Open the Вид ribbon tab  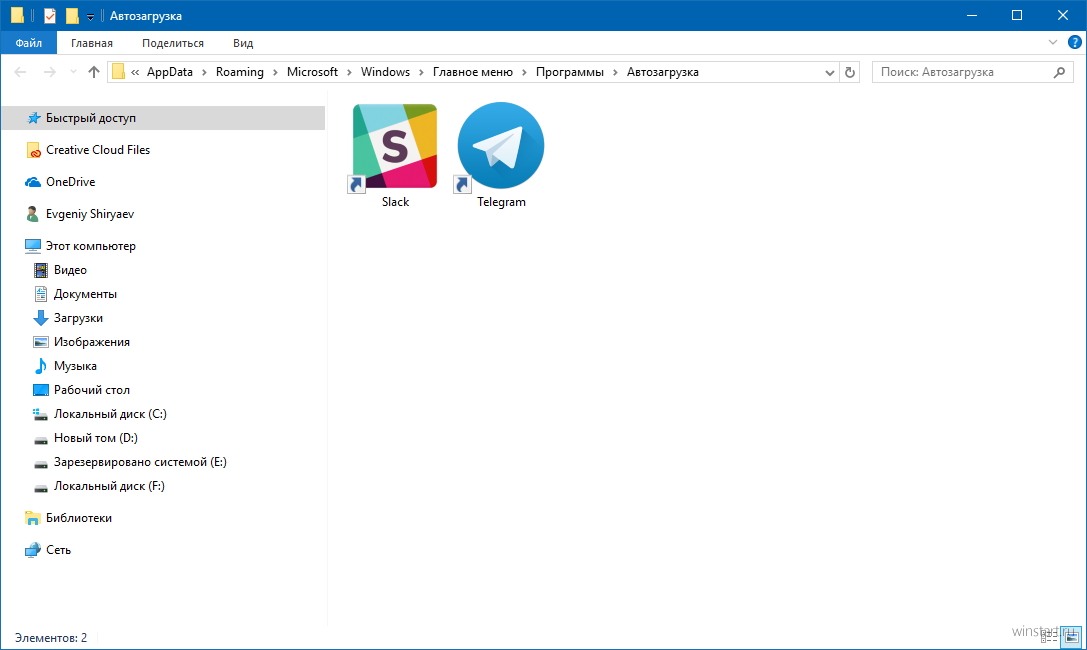(243, 43)
